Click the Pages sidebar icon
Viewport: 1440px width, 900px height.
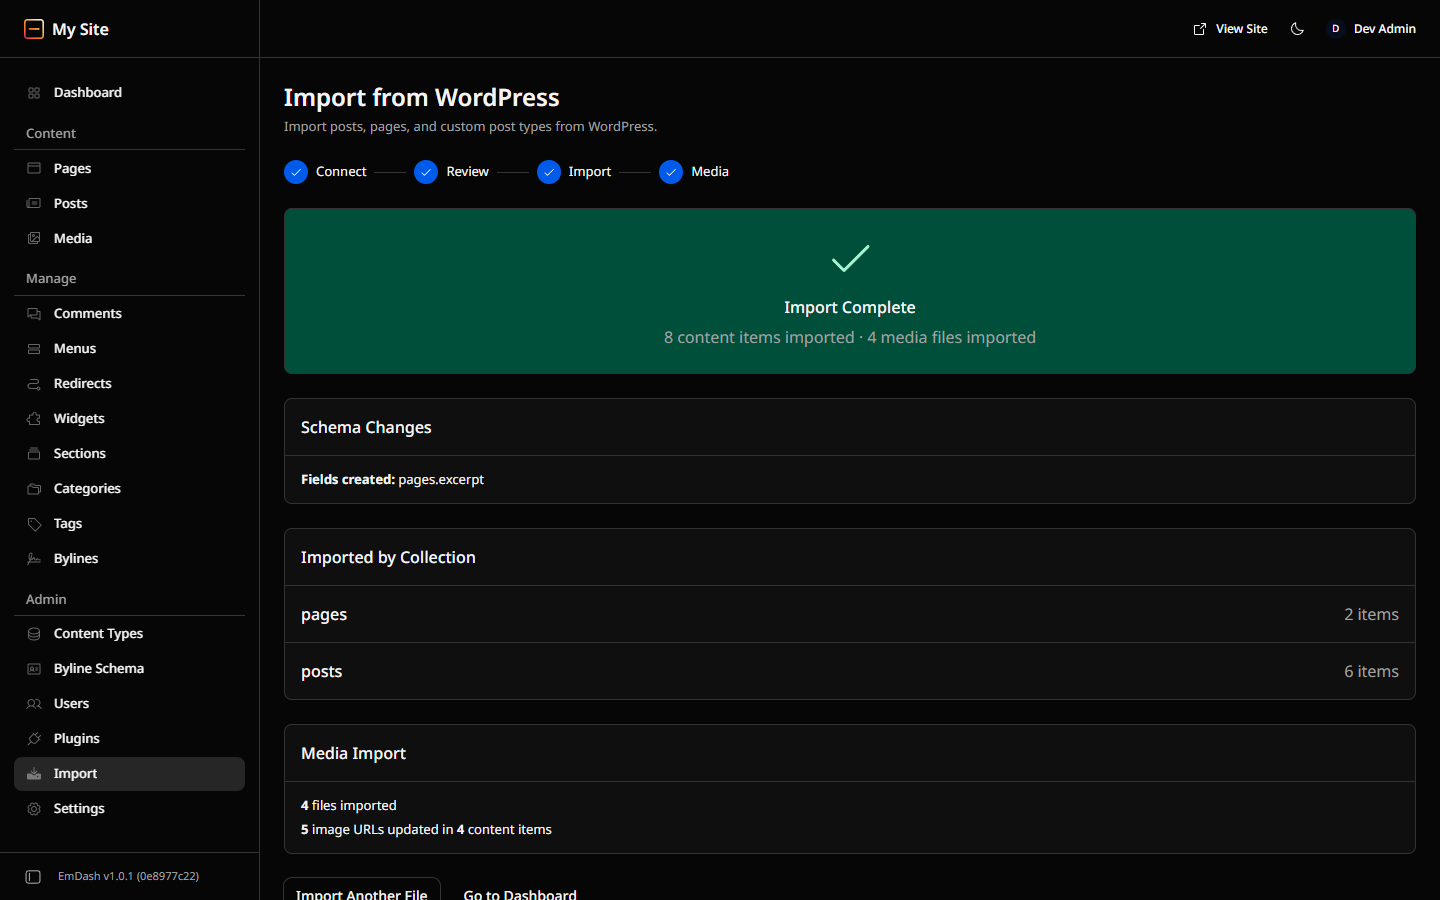click(x=34, y=168)
